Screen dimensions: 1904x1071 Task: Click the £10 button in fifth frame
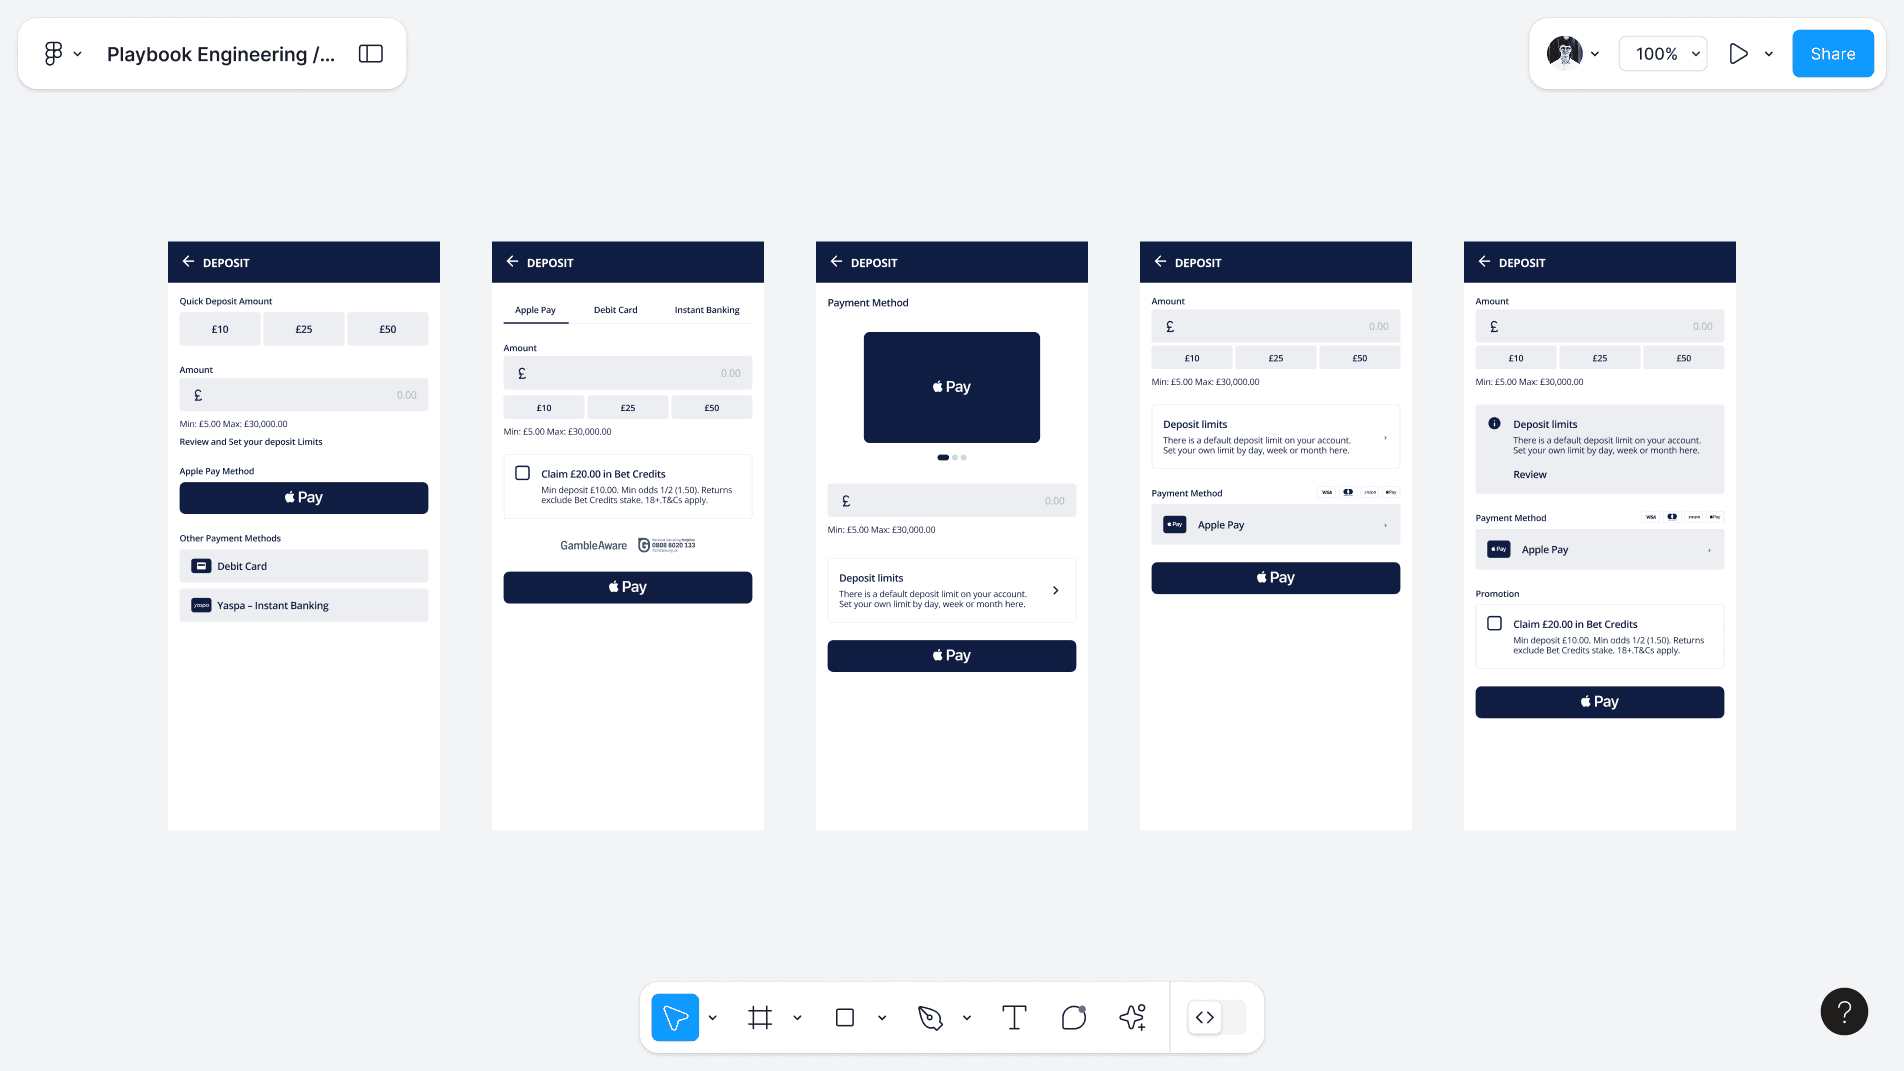(x=1516, y=358)
